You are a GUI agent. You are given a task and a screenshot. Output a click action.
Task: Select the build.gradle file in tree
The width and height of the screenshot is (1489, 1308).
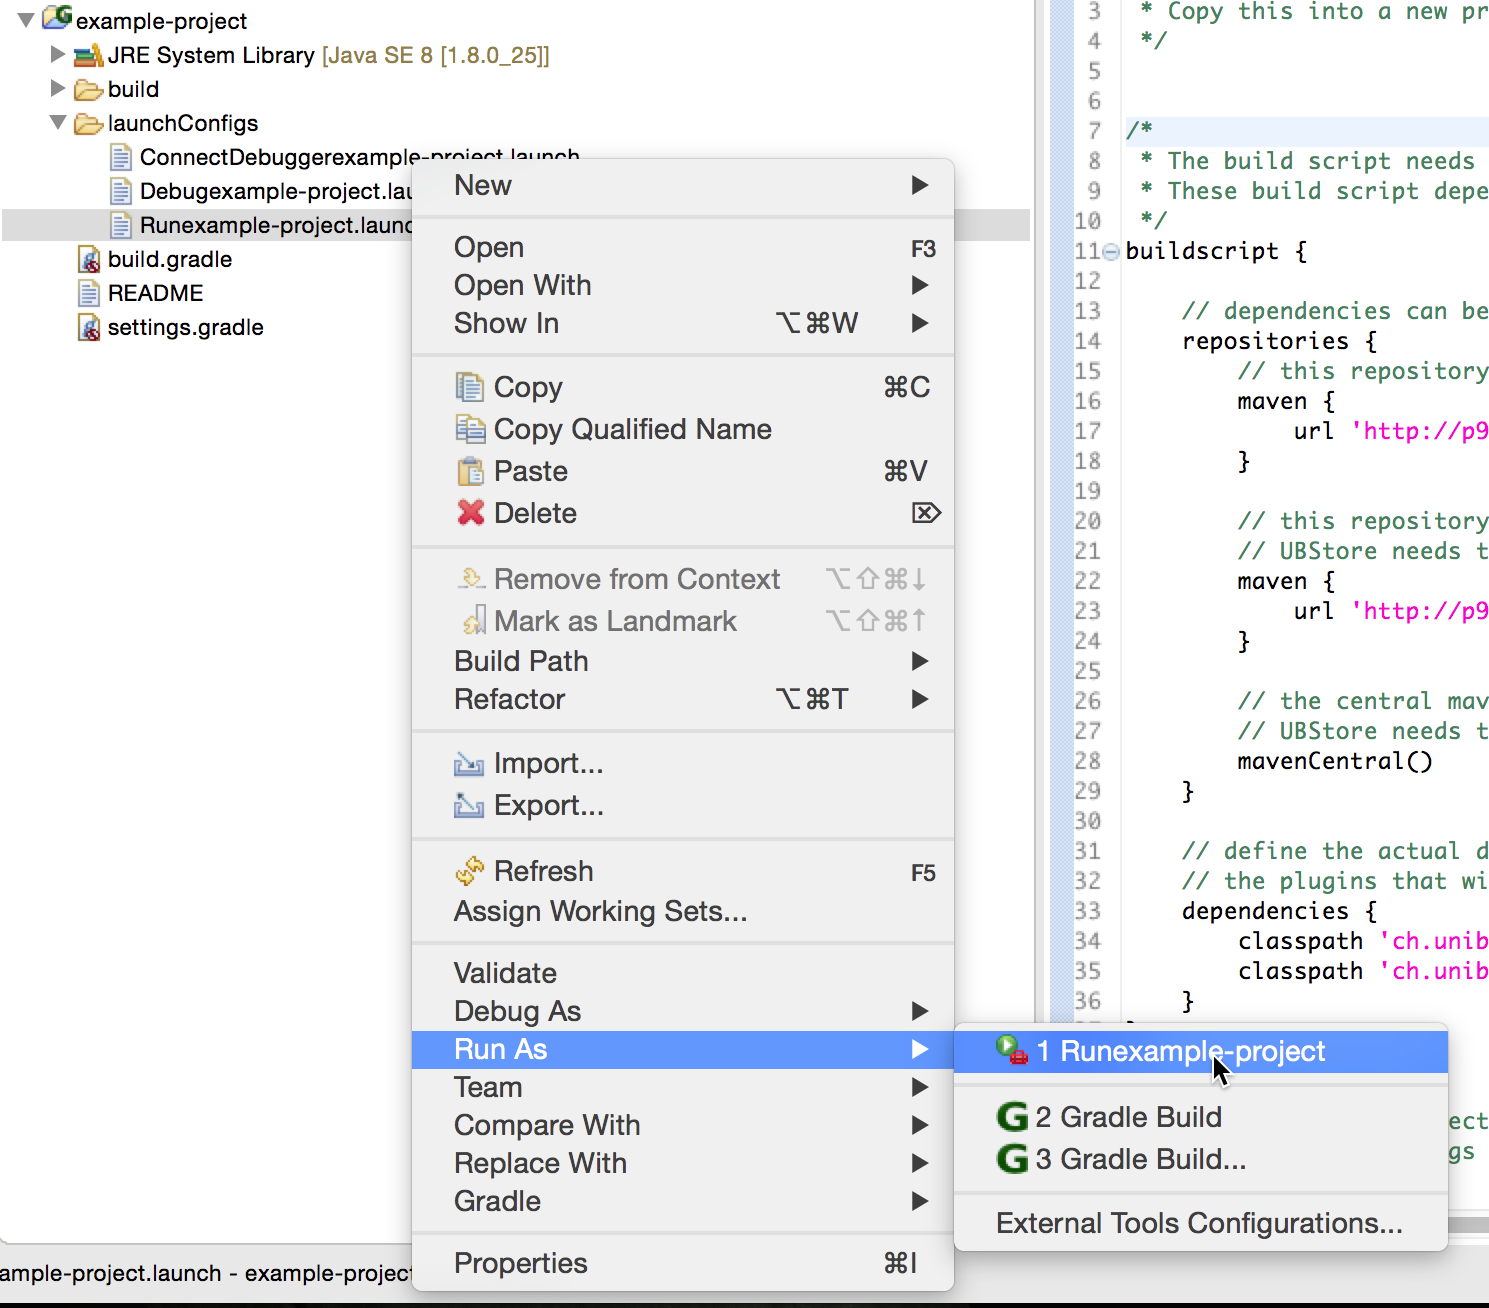(x=170, y=259)
